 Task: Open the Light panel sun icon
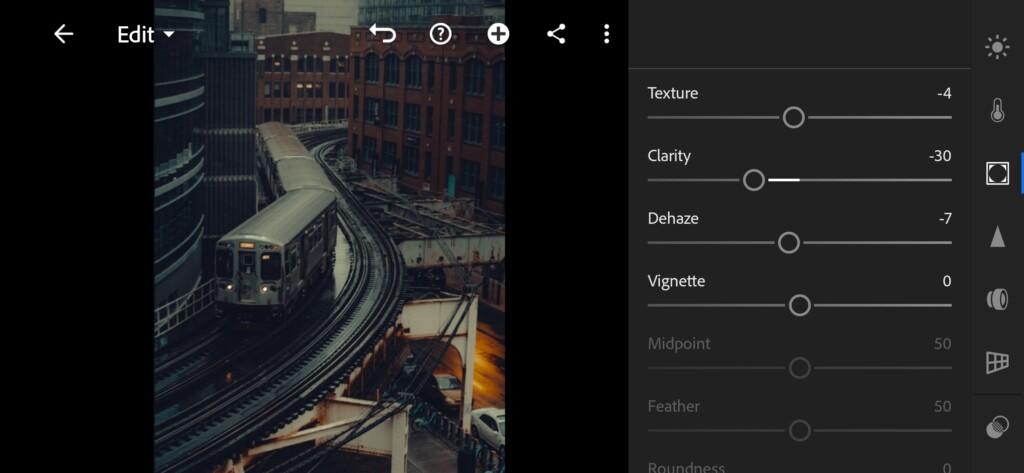[x=997, y=48]
